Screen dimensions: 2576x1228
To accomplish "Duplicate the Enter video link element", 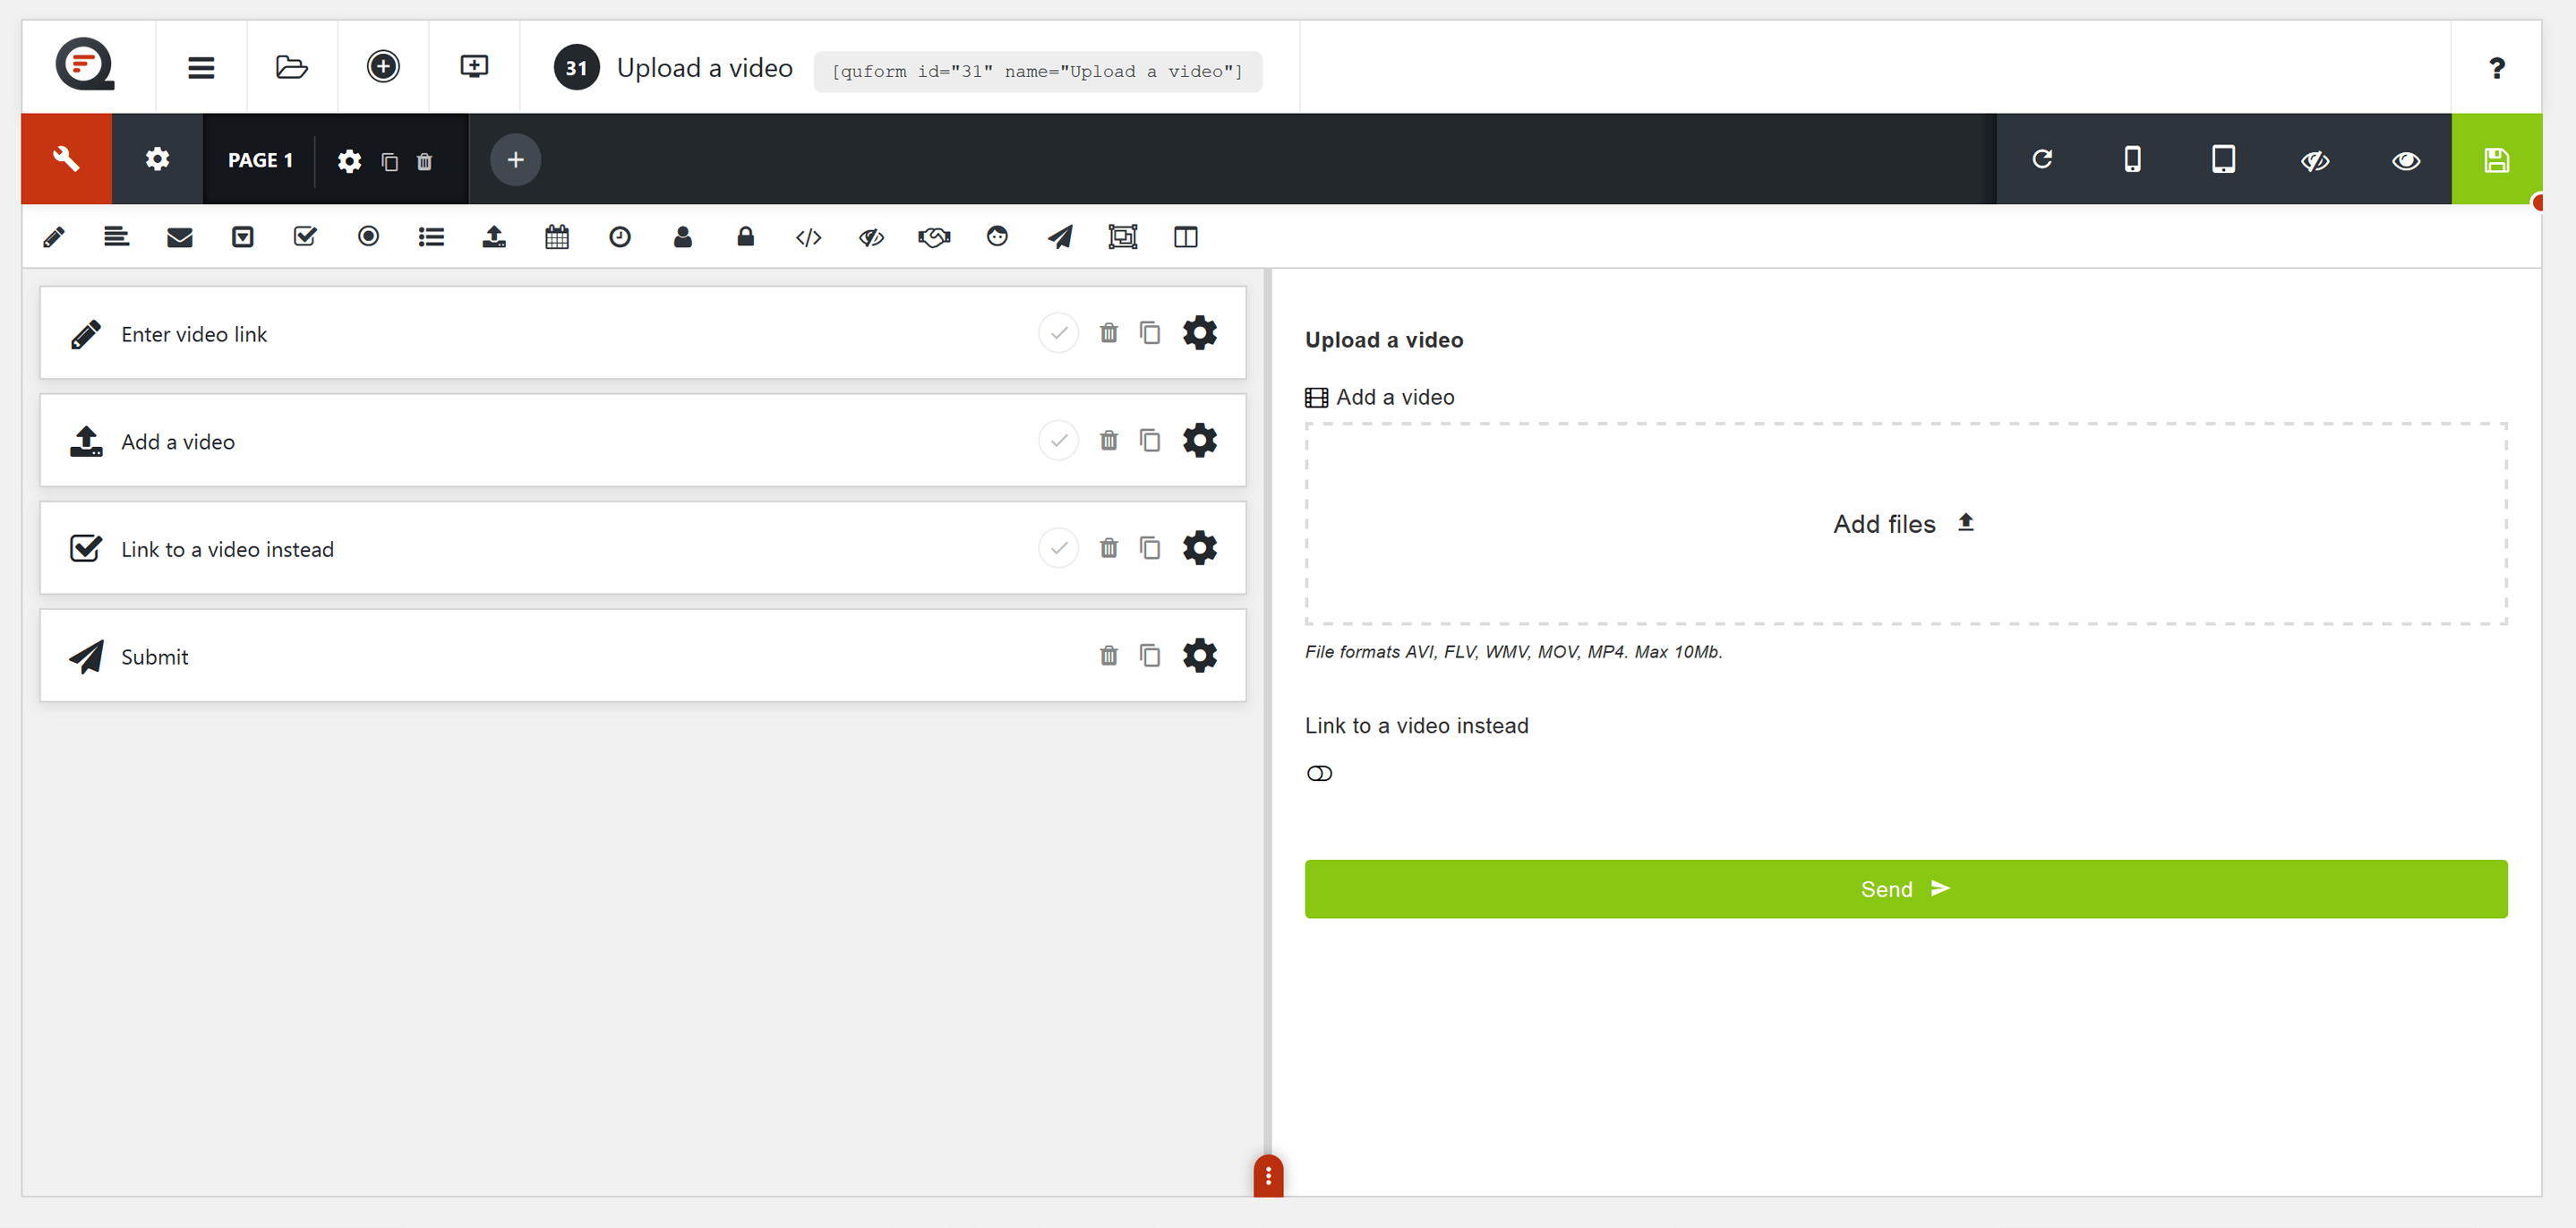I will click(x=1150, y=333).
